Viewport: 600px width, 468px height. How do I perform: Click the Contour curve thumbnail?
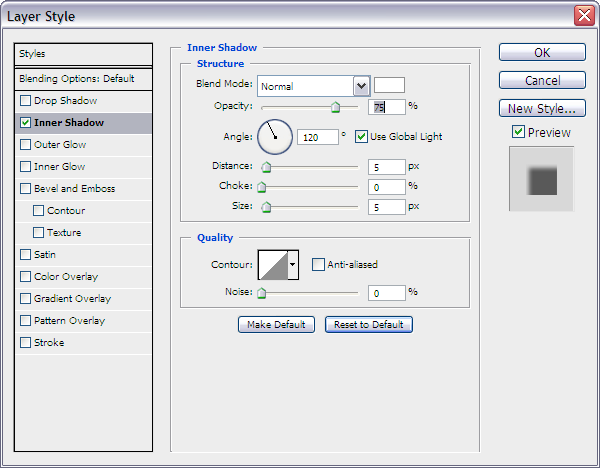click(x=273, y=265)
